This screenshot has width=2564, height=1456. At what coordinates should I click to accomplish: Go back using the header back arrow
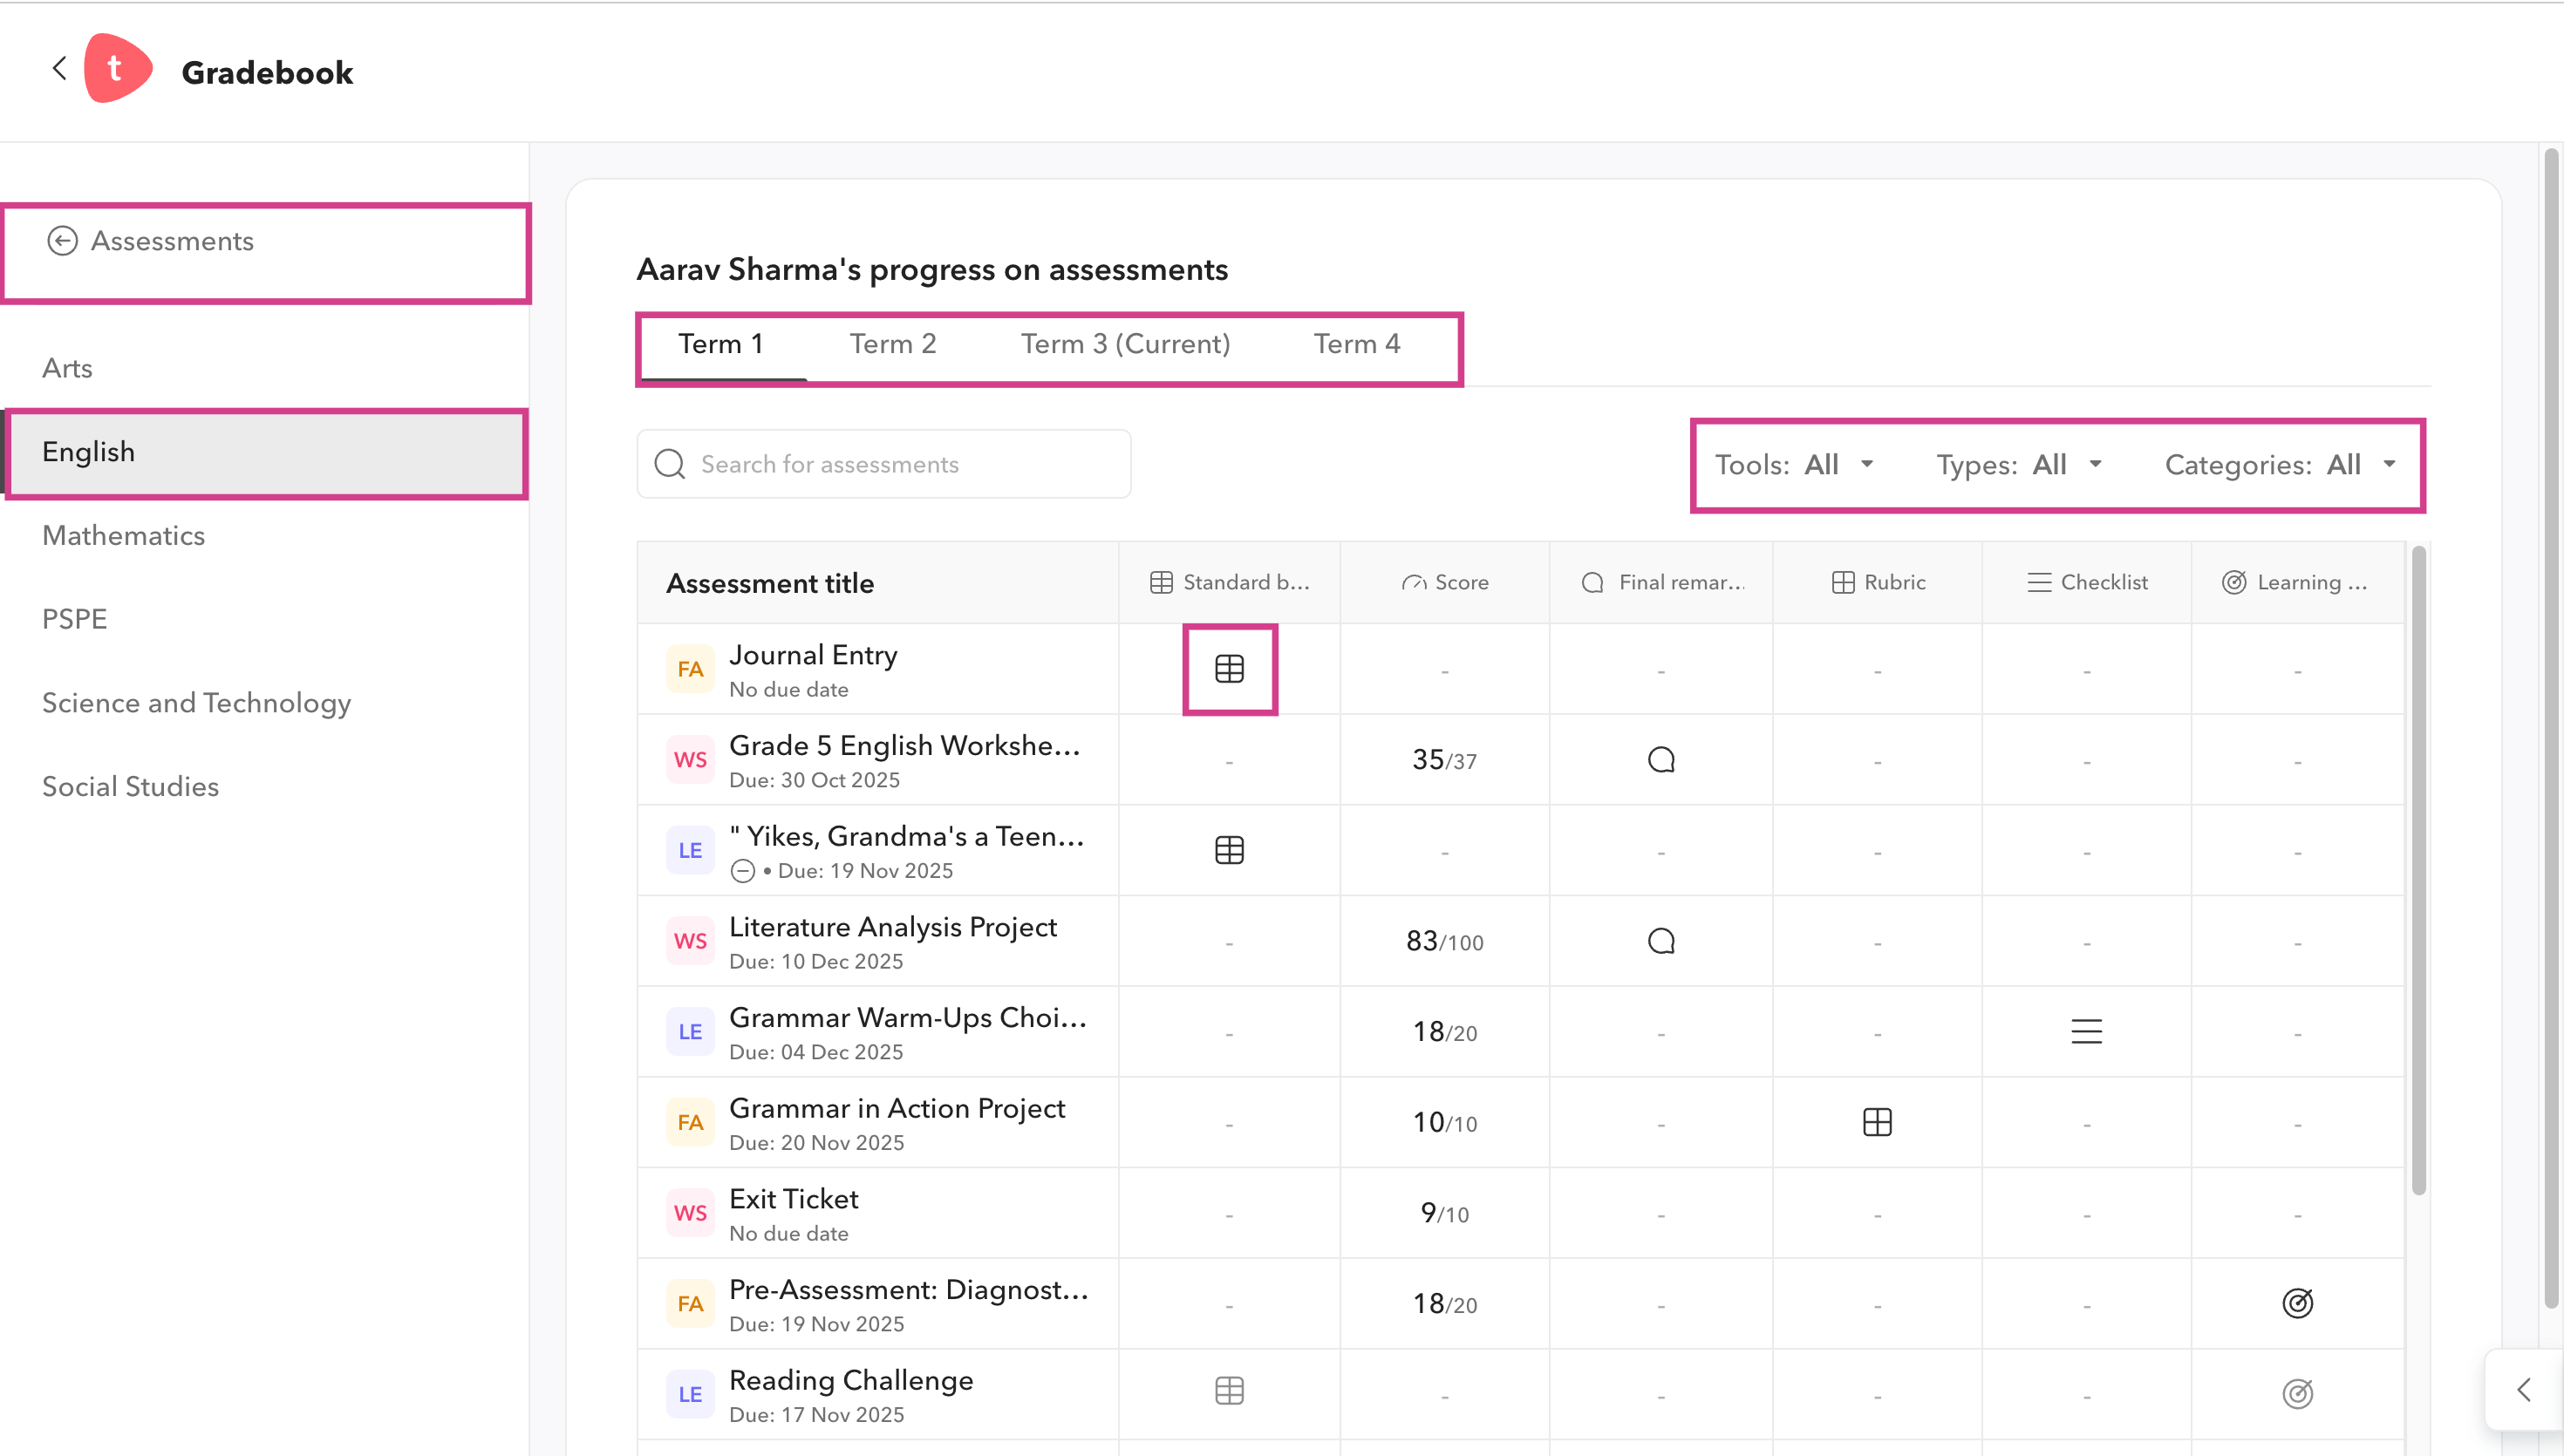tap(60, 69)
